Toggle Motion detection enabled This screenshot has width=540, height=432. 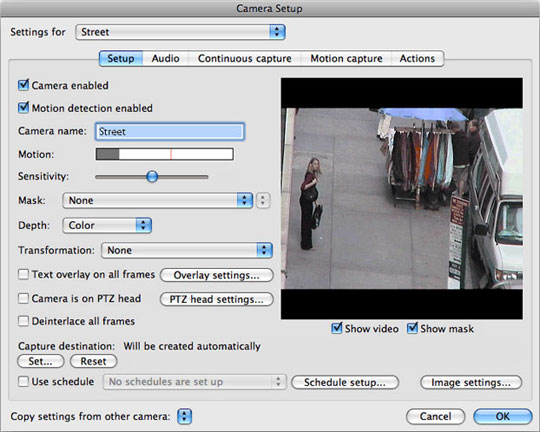coord(23,107)
